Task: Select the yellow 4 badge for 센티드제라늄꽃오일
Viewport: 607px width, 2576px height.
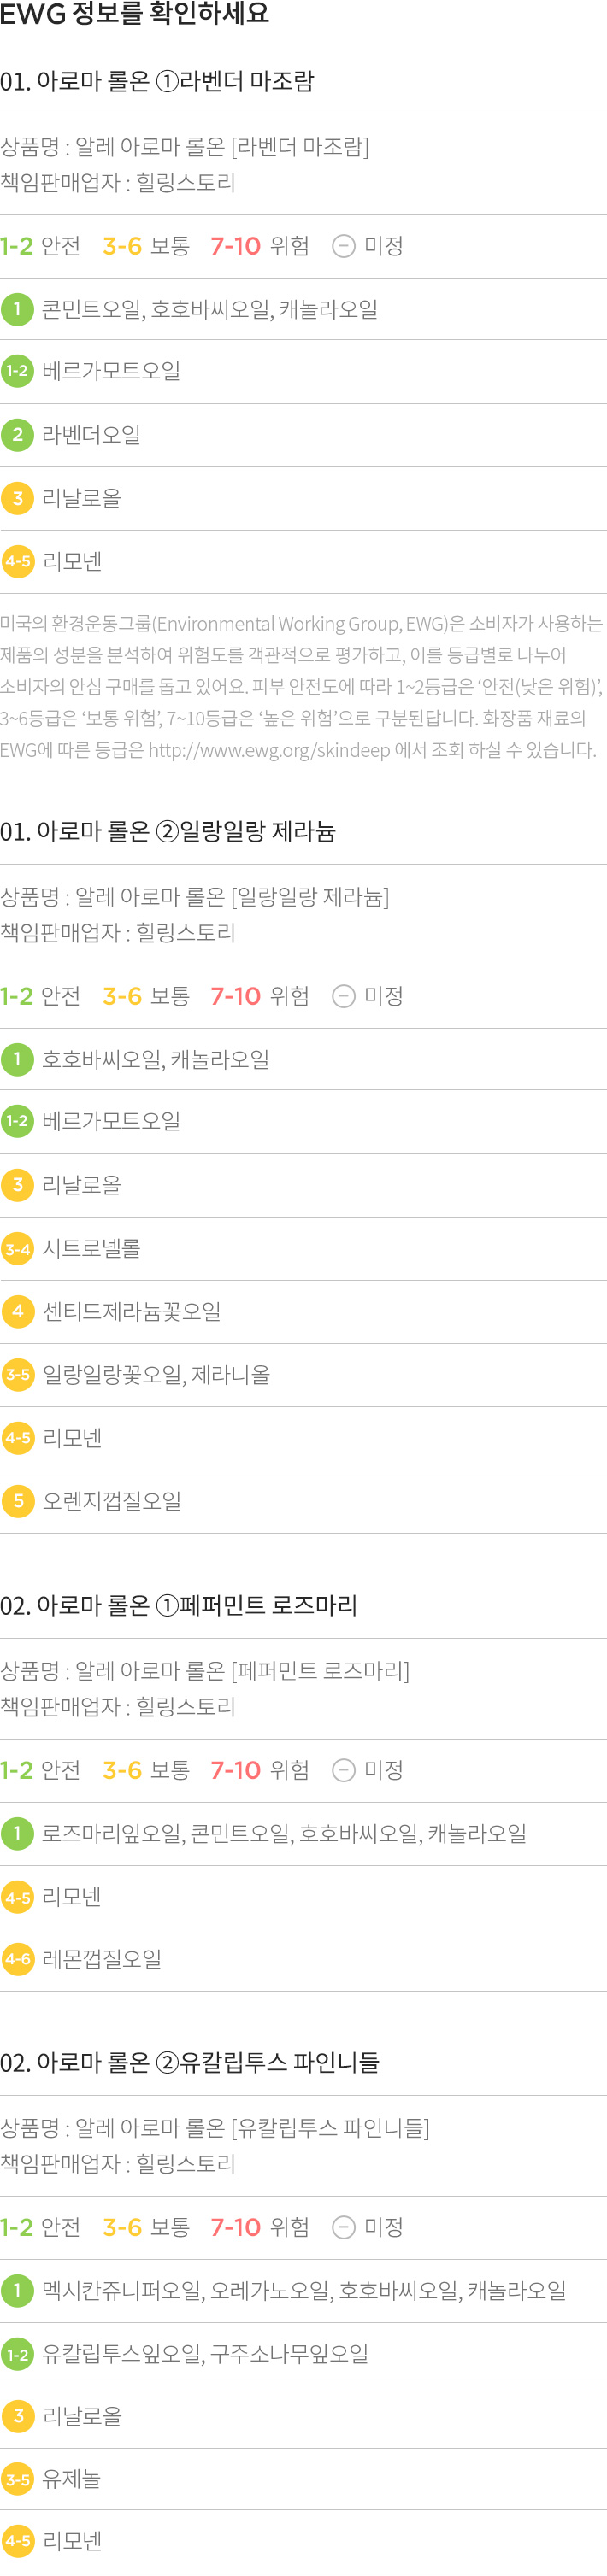Action: [17, 1311]
